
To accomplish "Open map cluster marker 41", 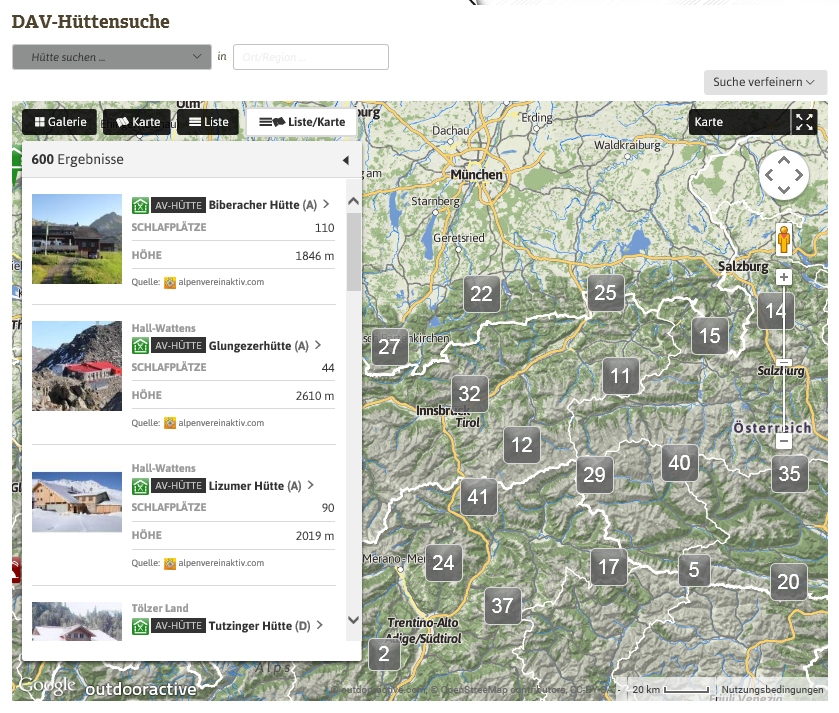I will [478, 497].
